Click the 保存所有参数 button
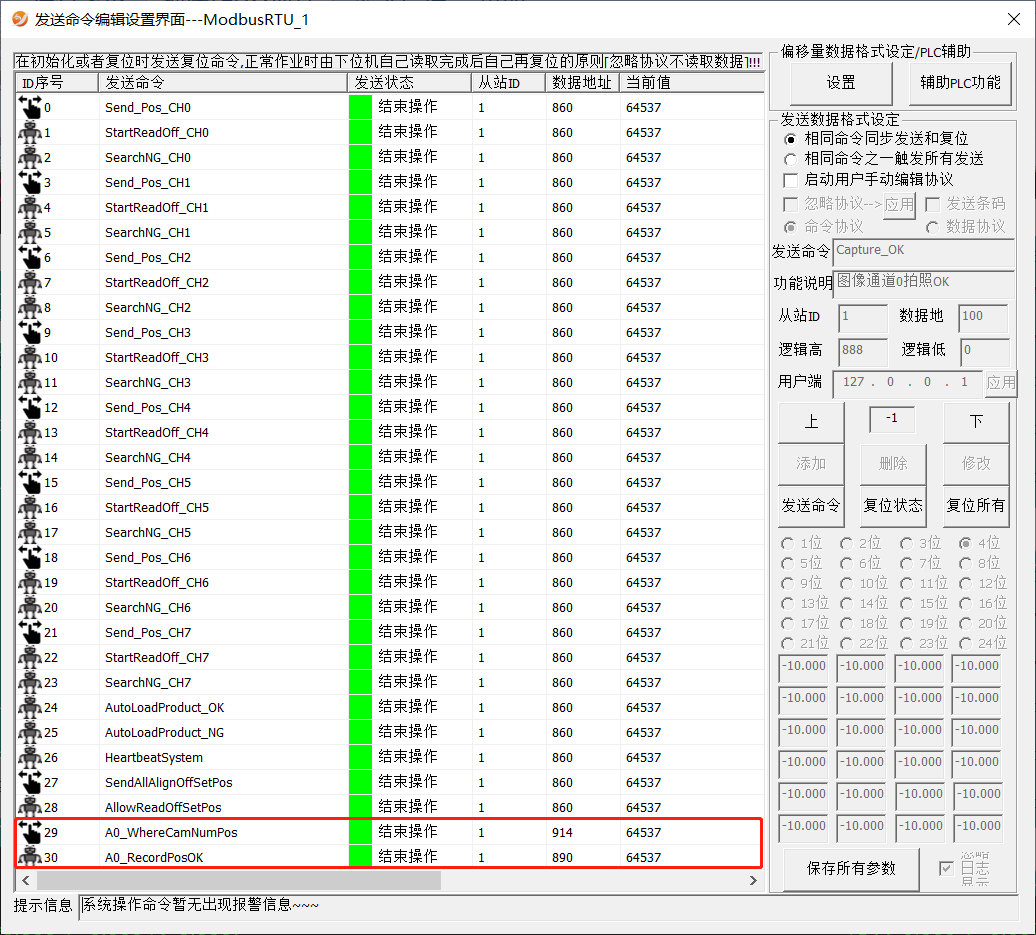Screen dimensions: 1036x935 pos(851,868)
